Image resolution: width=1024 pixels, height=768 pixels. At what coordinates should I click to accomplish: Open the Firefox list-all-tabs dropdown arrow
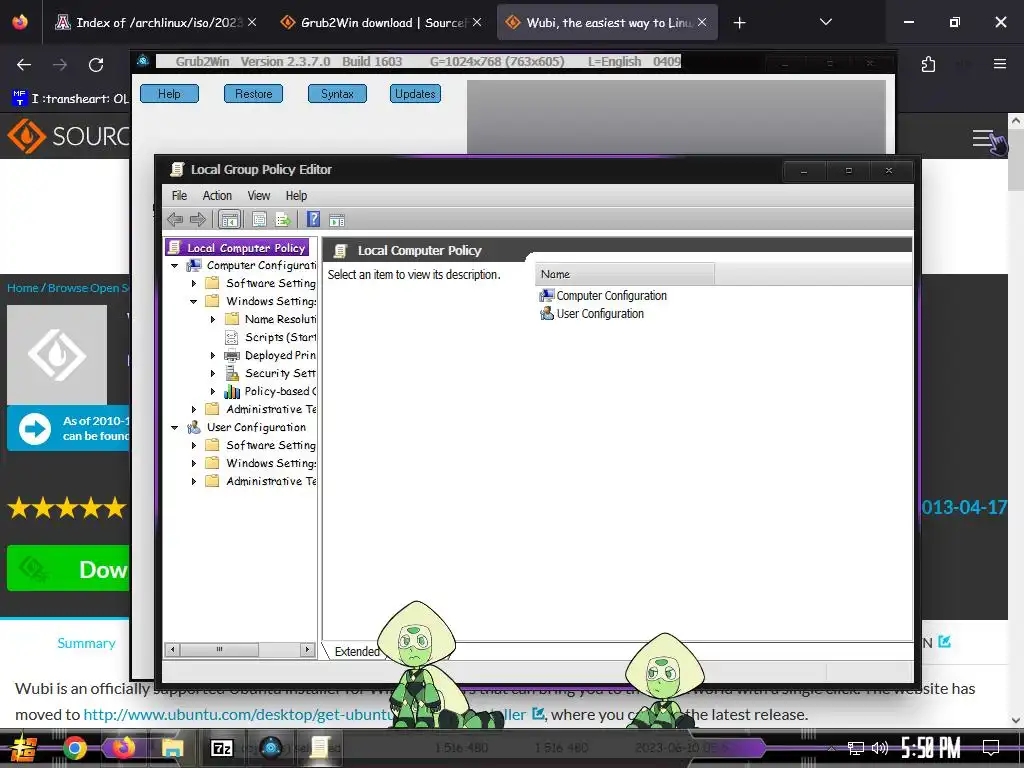825,22
